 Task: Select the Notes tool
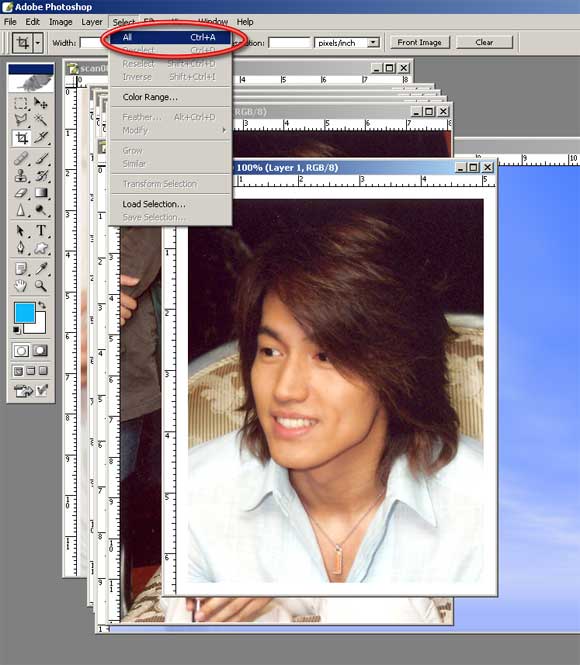click(20, 268)
